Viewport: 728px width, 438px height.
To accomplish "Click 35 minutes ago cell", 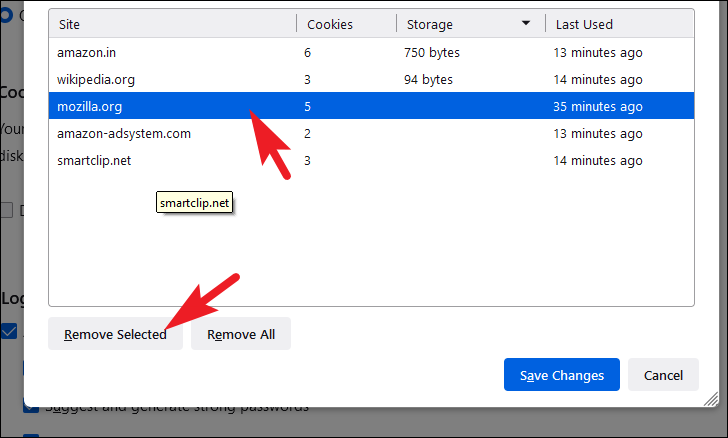I will click(x=598, y=106).
